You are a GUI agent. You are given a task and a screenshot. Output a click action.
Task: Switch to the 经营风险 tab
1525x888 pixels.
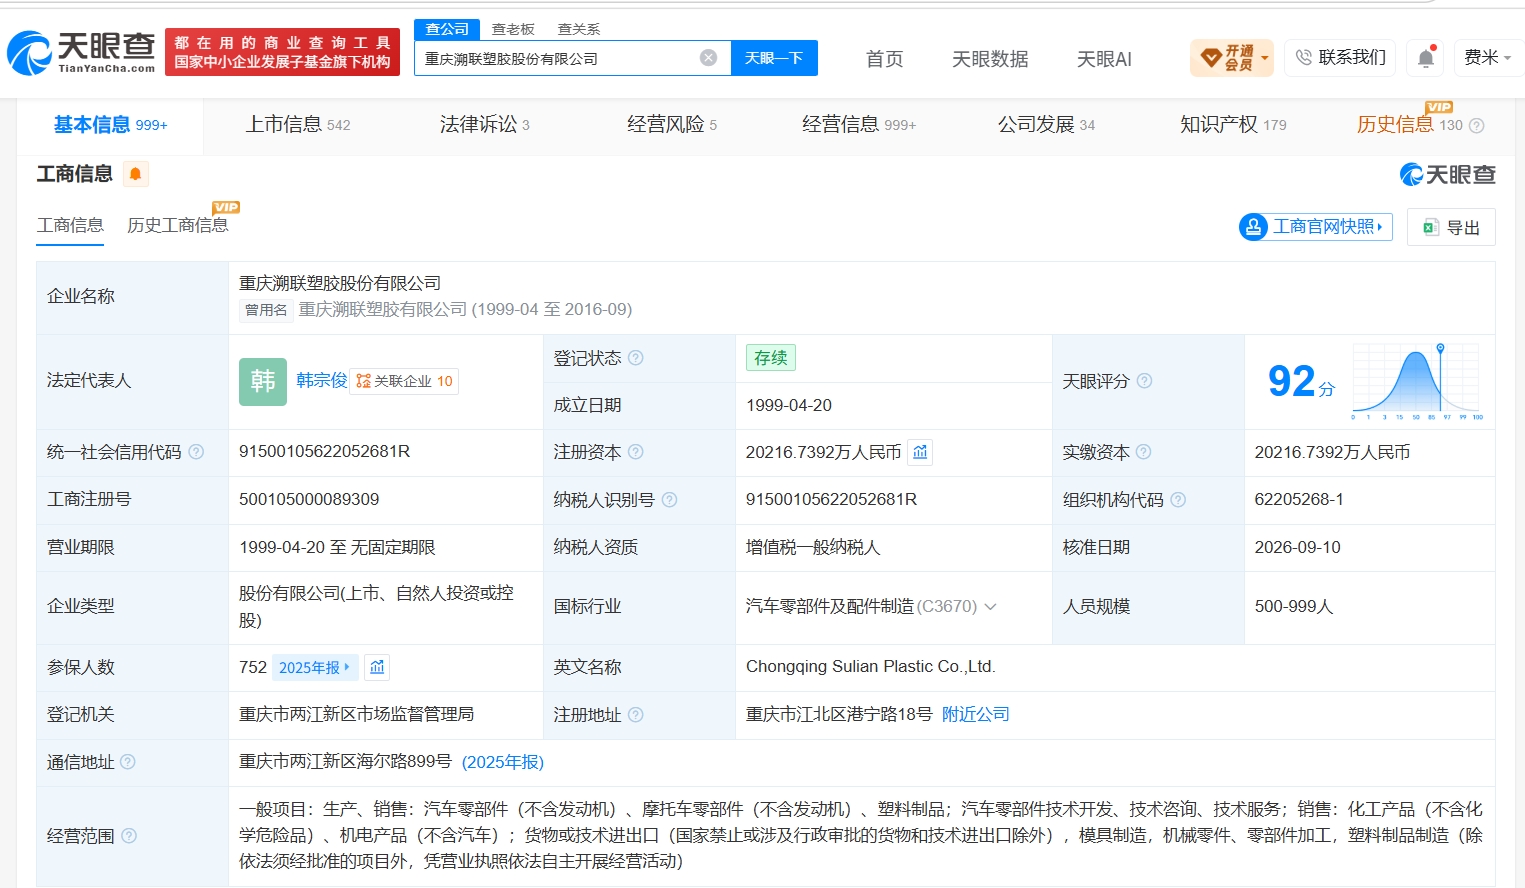[672, 125]
